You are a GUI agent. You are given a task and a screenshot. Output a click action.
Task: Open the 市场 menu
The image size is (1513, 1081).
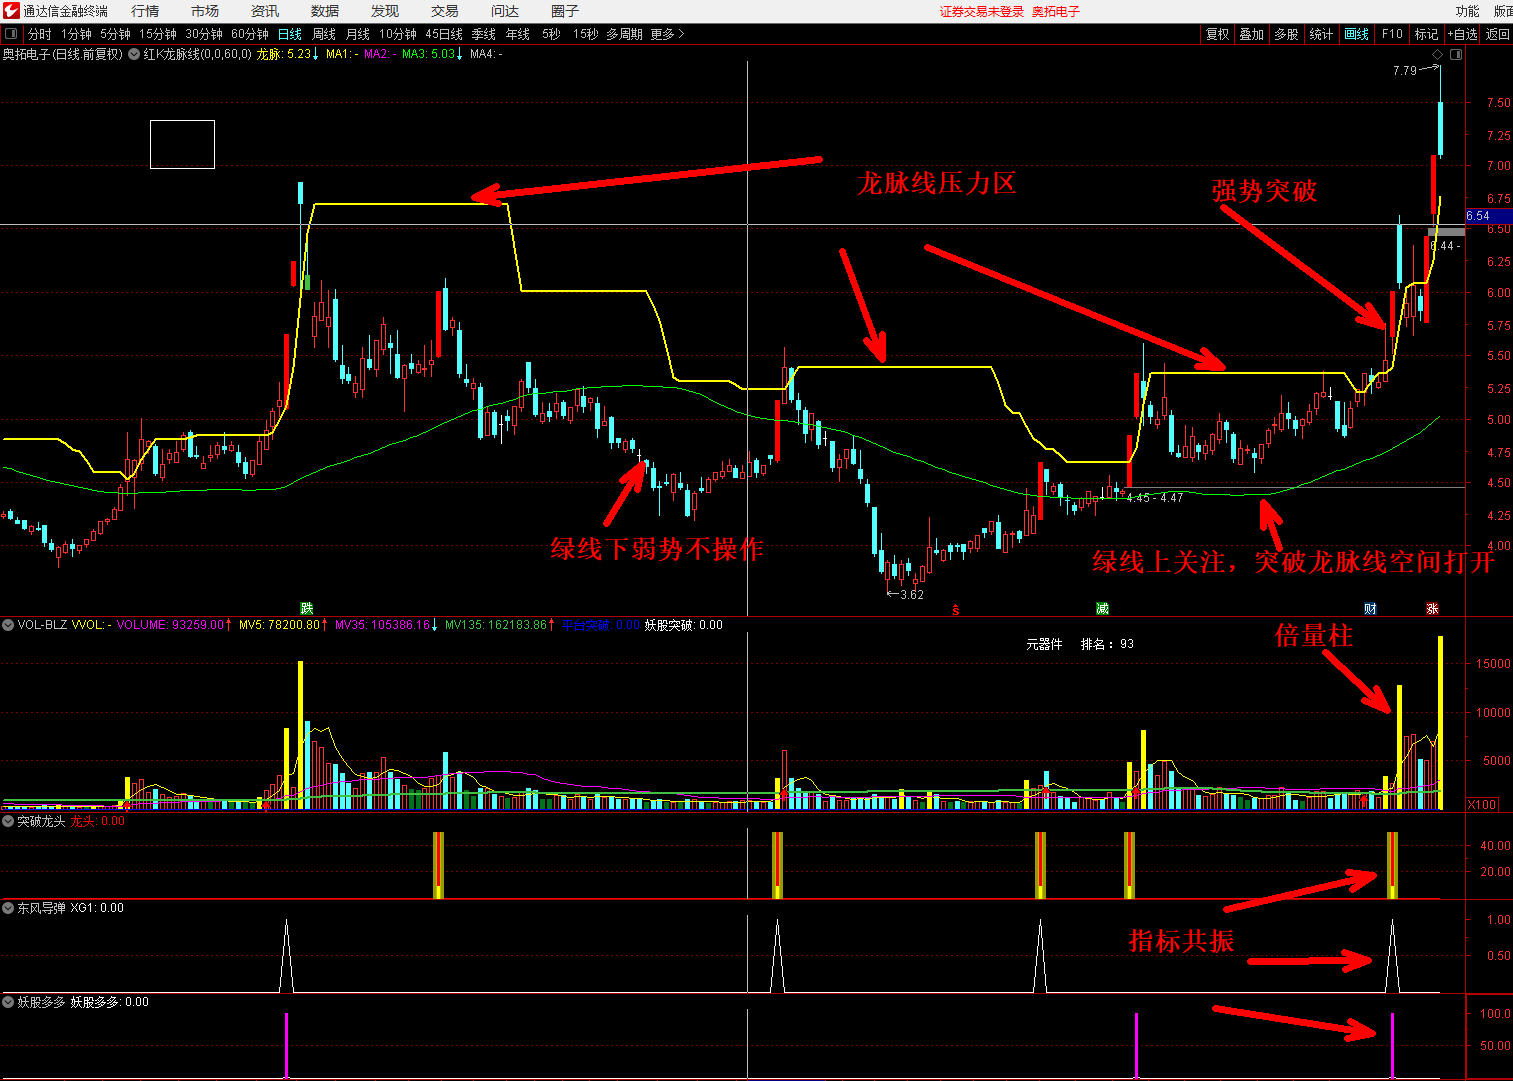205,11
